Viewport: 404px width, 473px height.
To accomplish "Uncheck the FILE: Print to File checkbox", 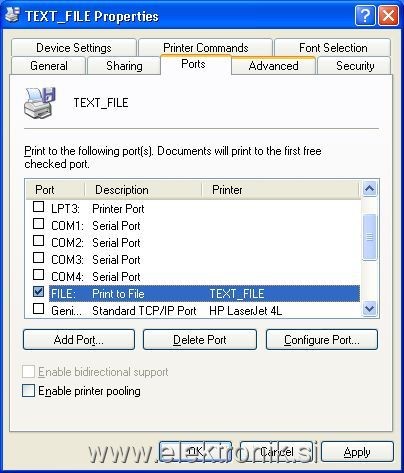I will point(39,292).
